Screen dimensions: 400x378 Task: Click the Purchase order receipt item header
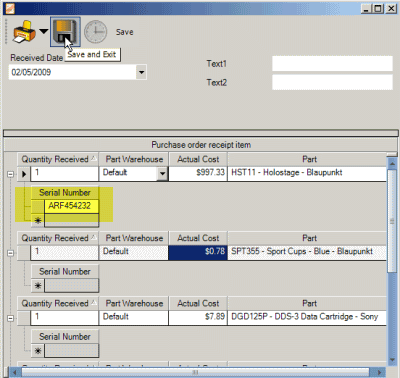pos(201,145)
